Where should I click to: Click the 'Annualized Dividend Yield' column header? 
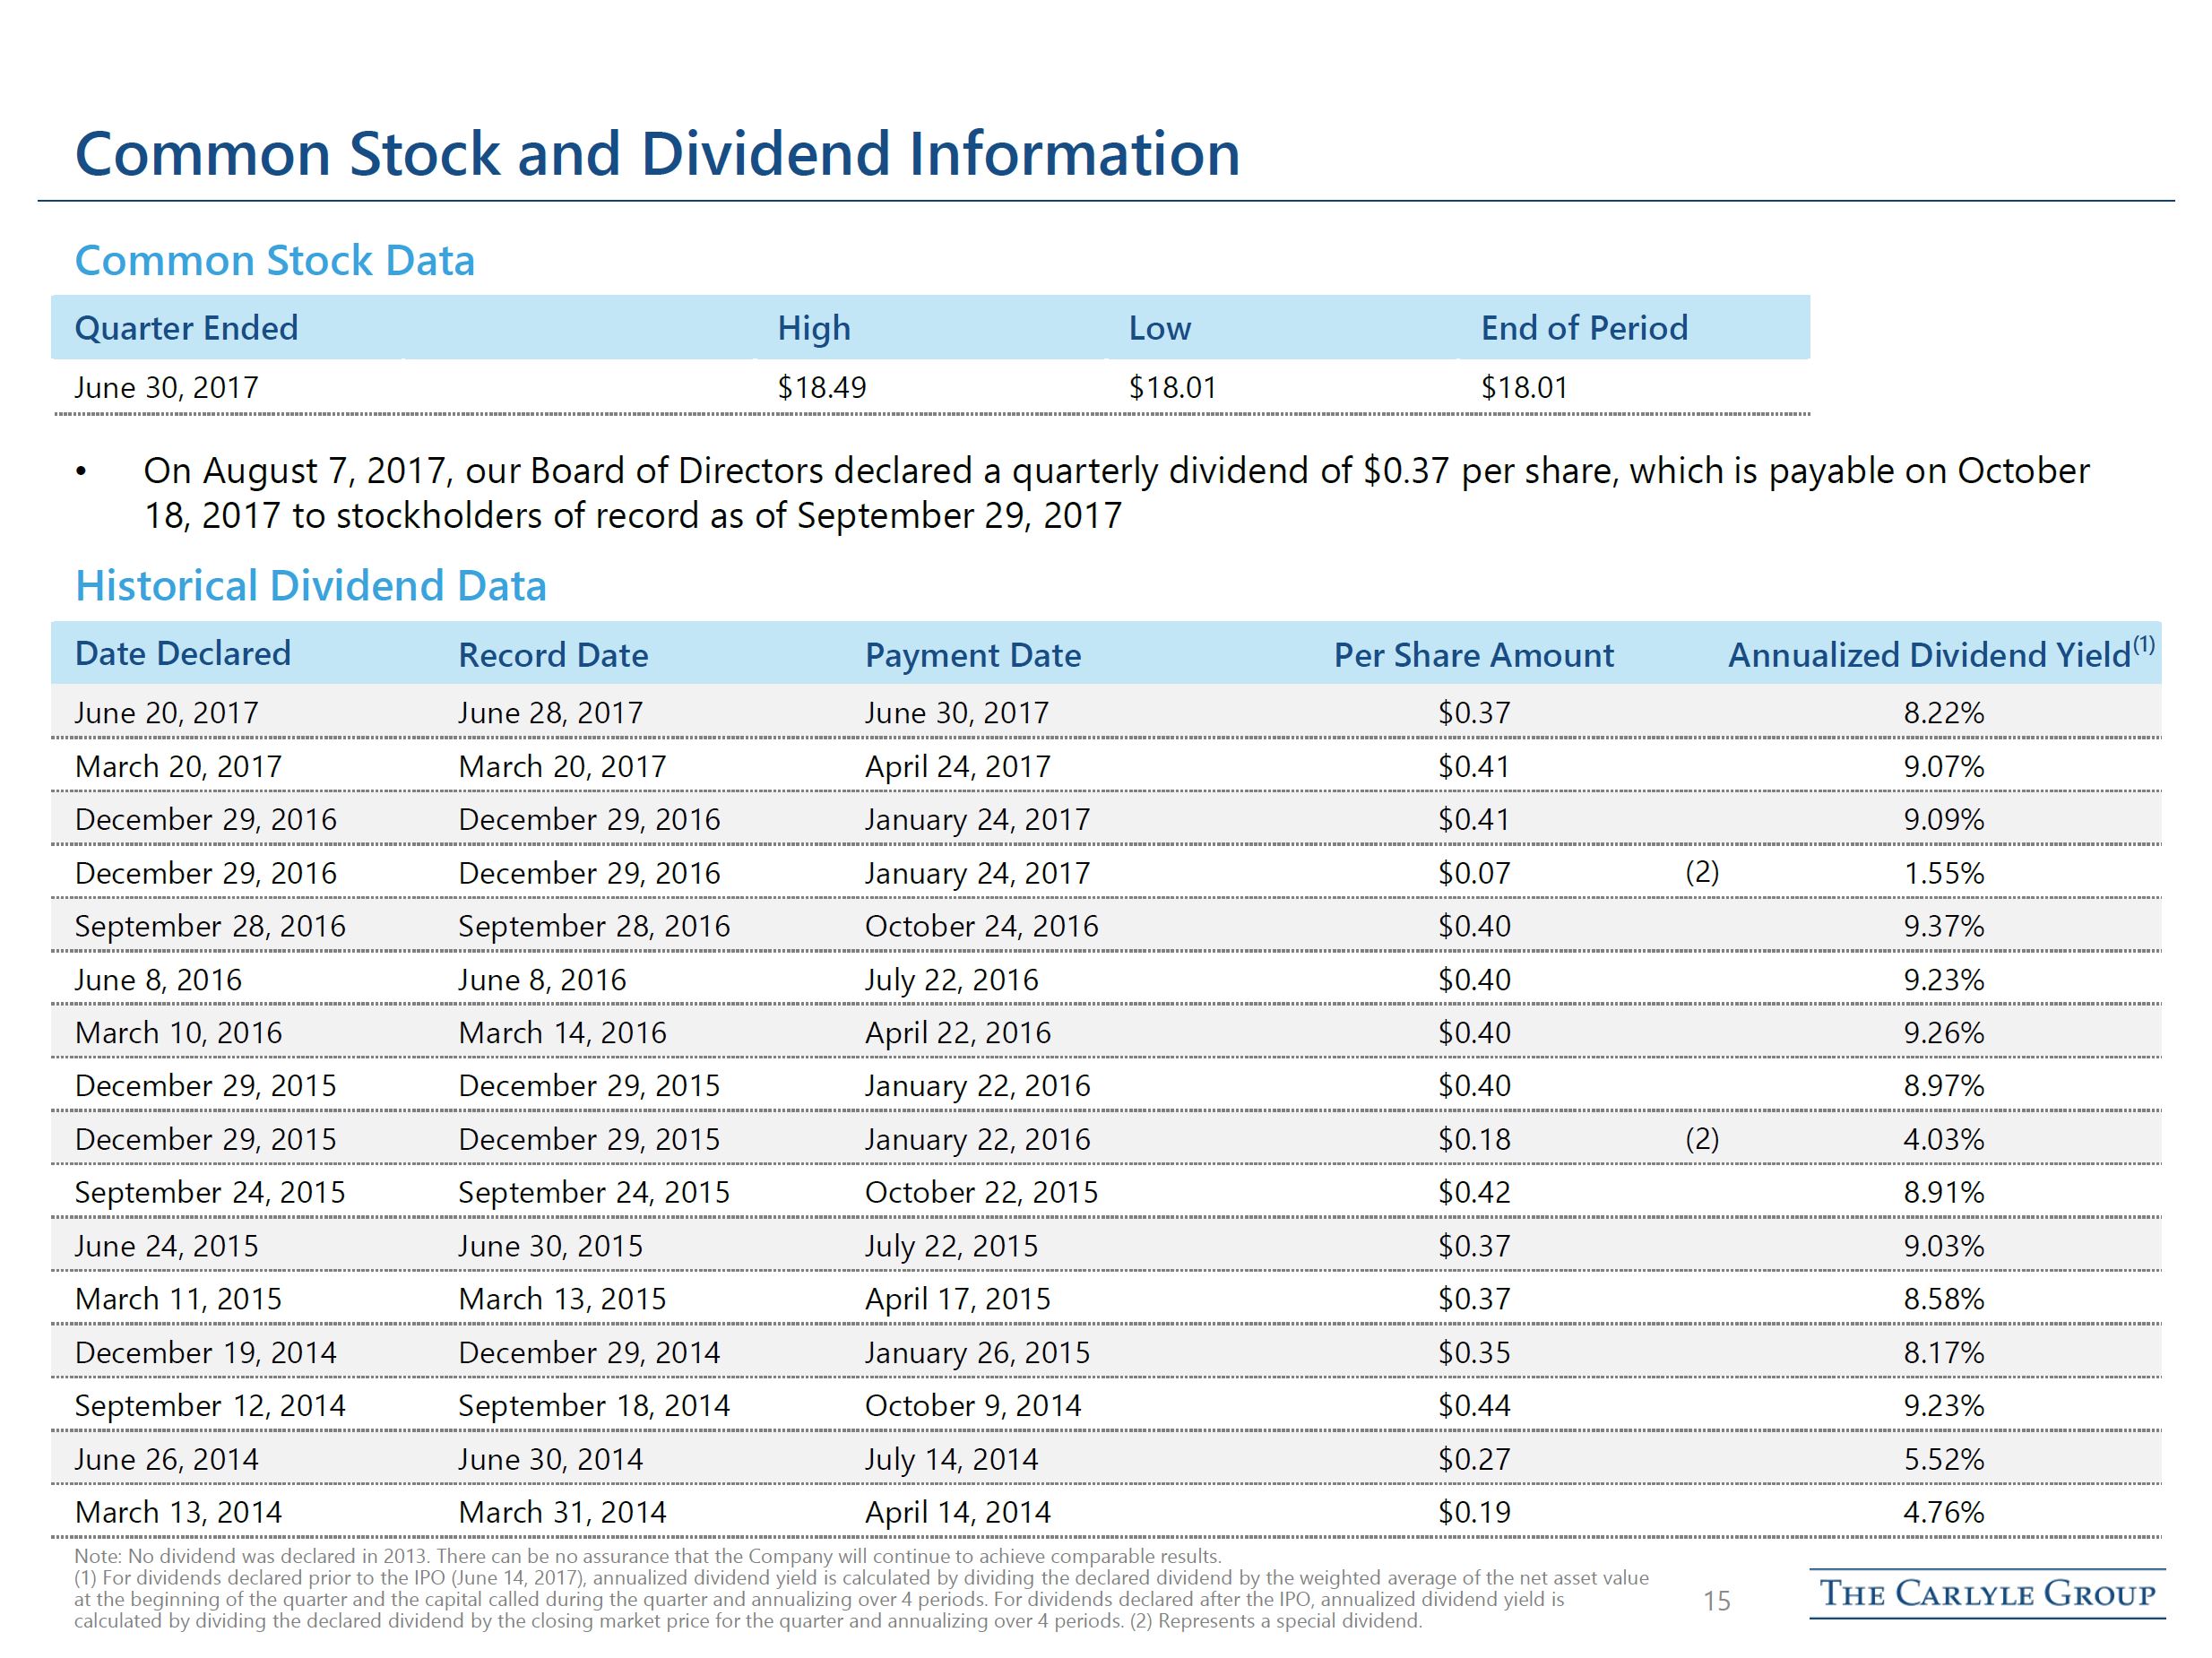(x=1941, y=653)
